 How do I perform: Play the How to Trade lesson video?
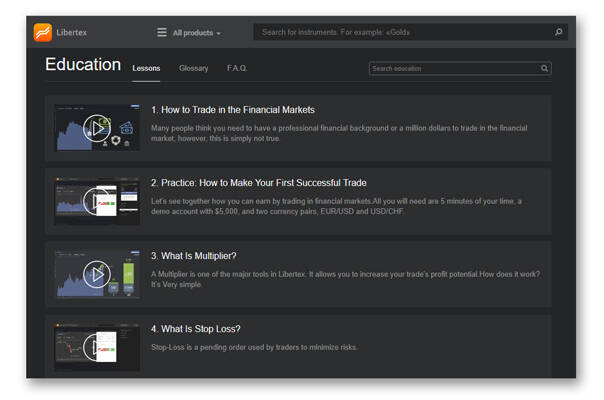tap(97, 128)
